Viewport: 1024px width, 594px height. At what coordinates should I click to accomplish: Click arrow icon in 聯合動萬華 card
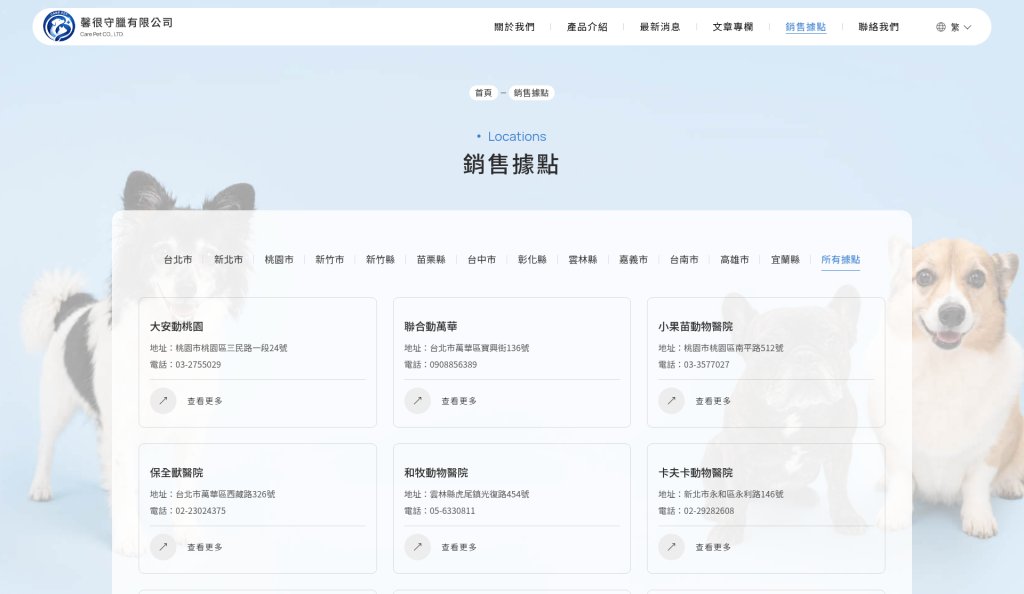pos(417,401)
